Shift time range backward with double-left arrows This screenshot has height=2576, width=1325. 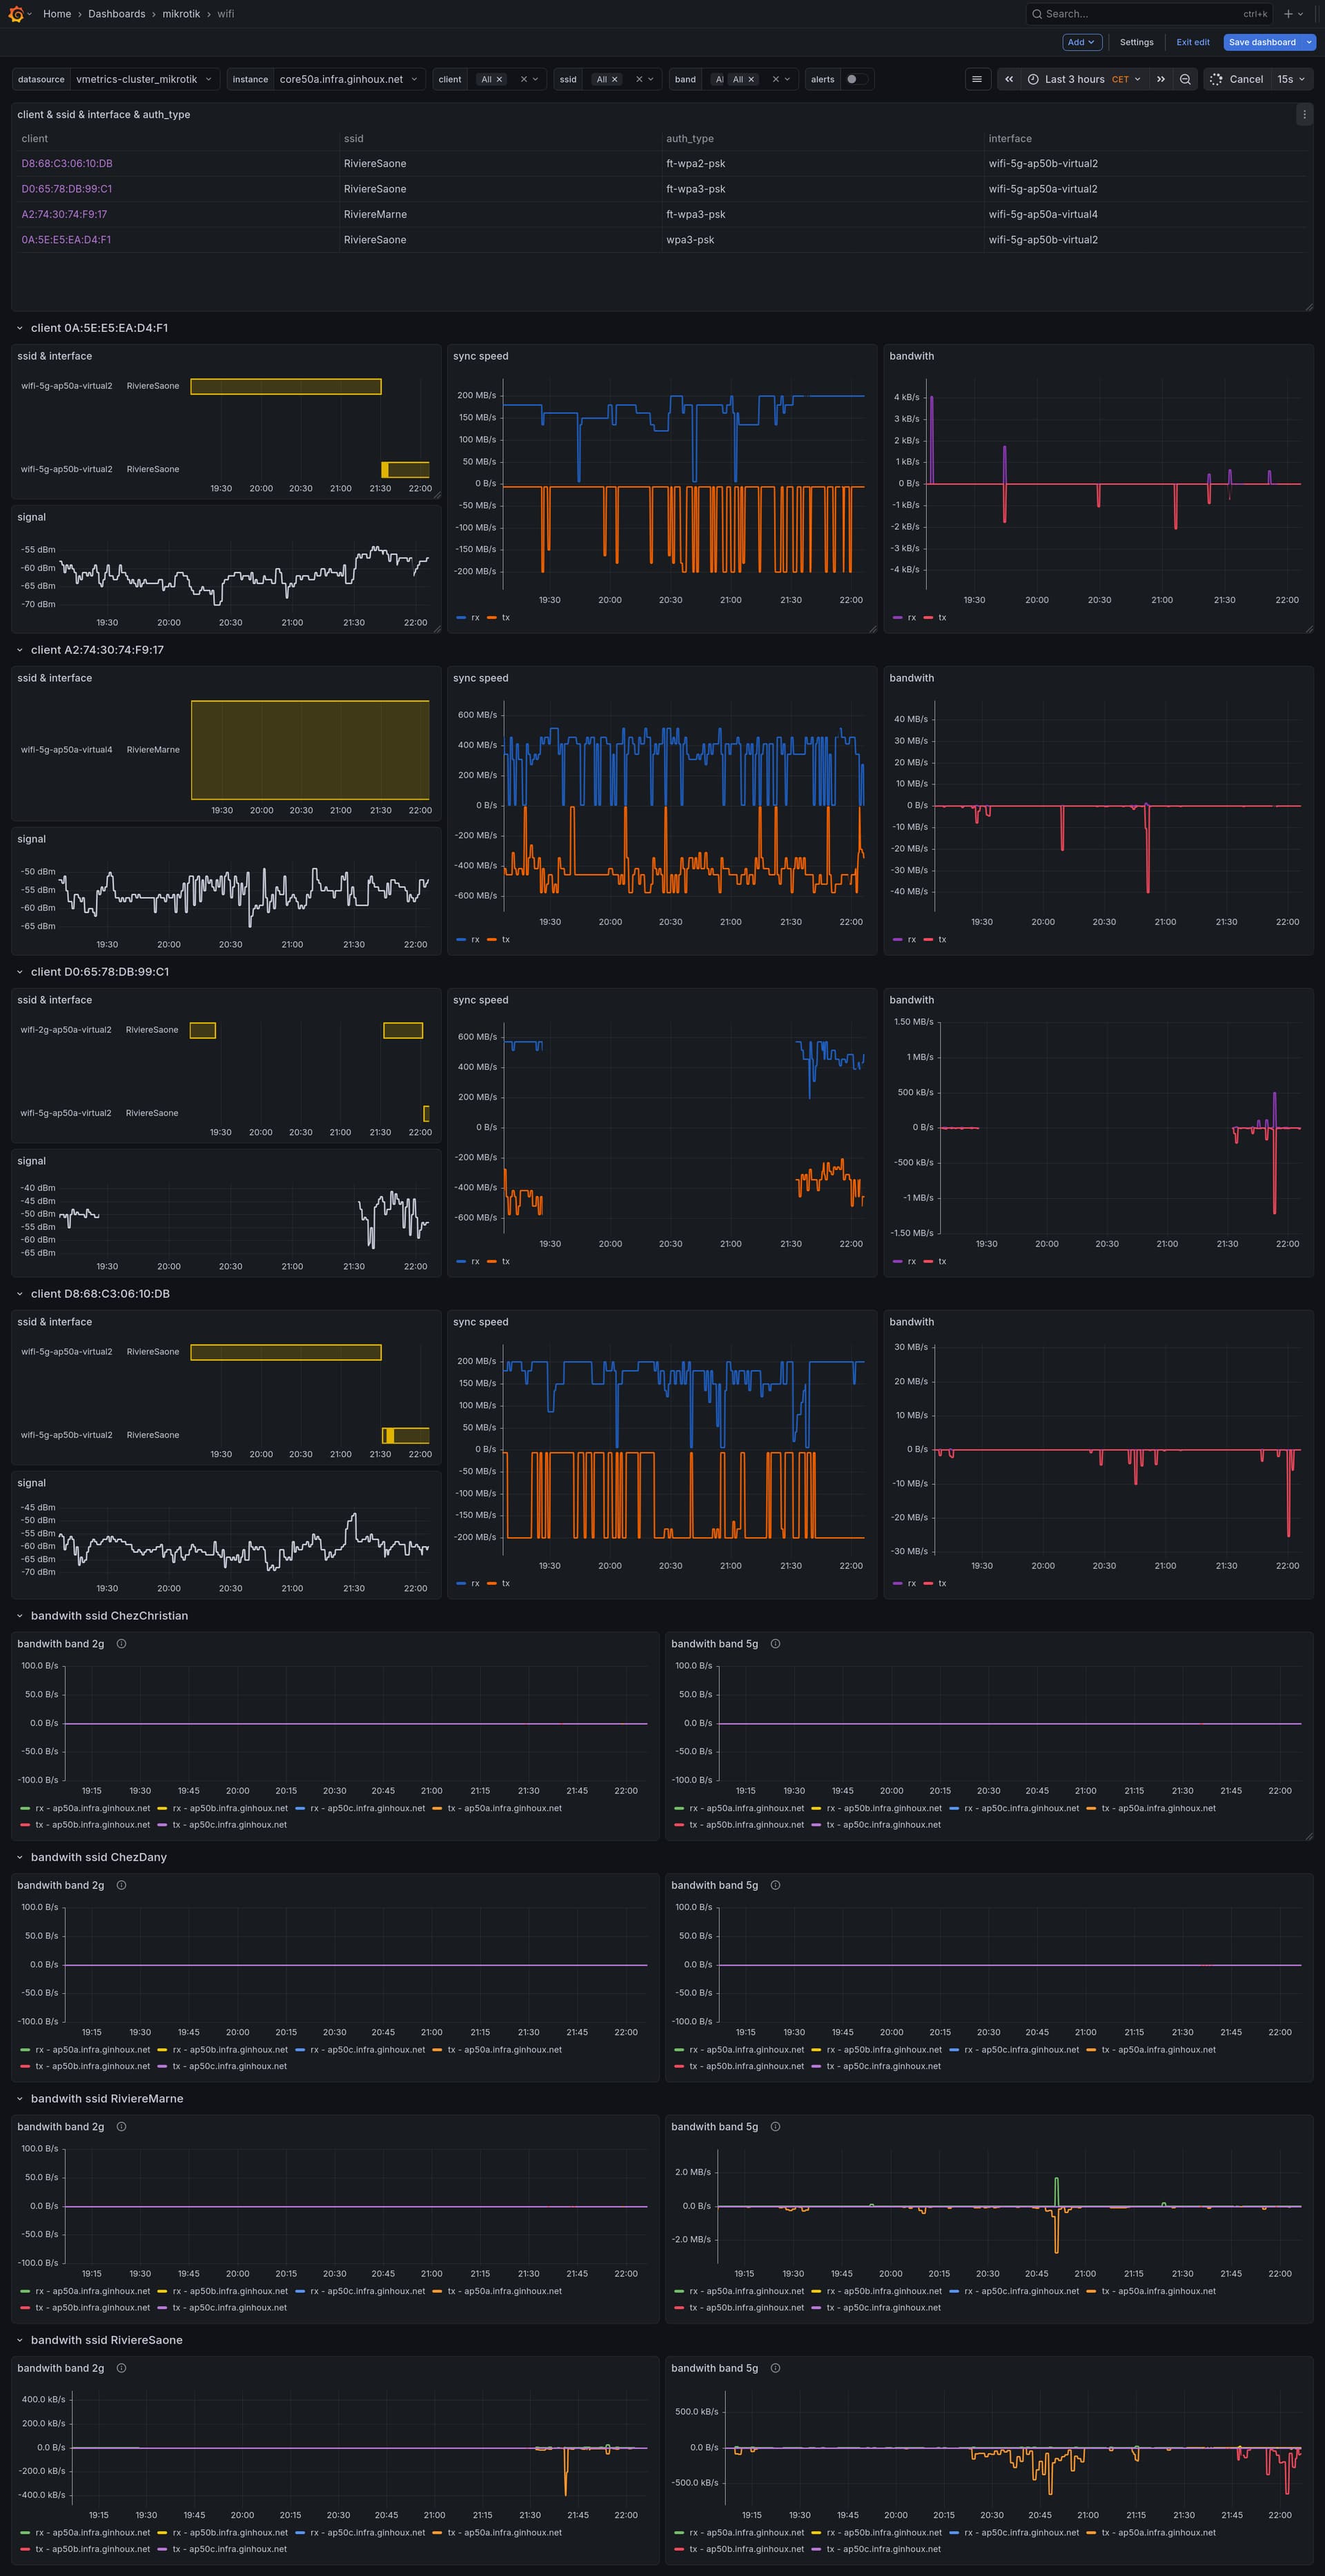[1009, 79]
